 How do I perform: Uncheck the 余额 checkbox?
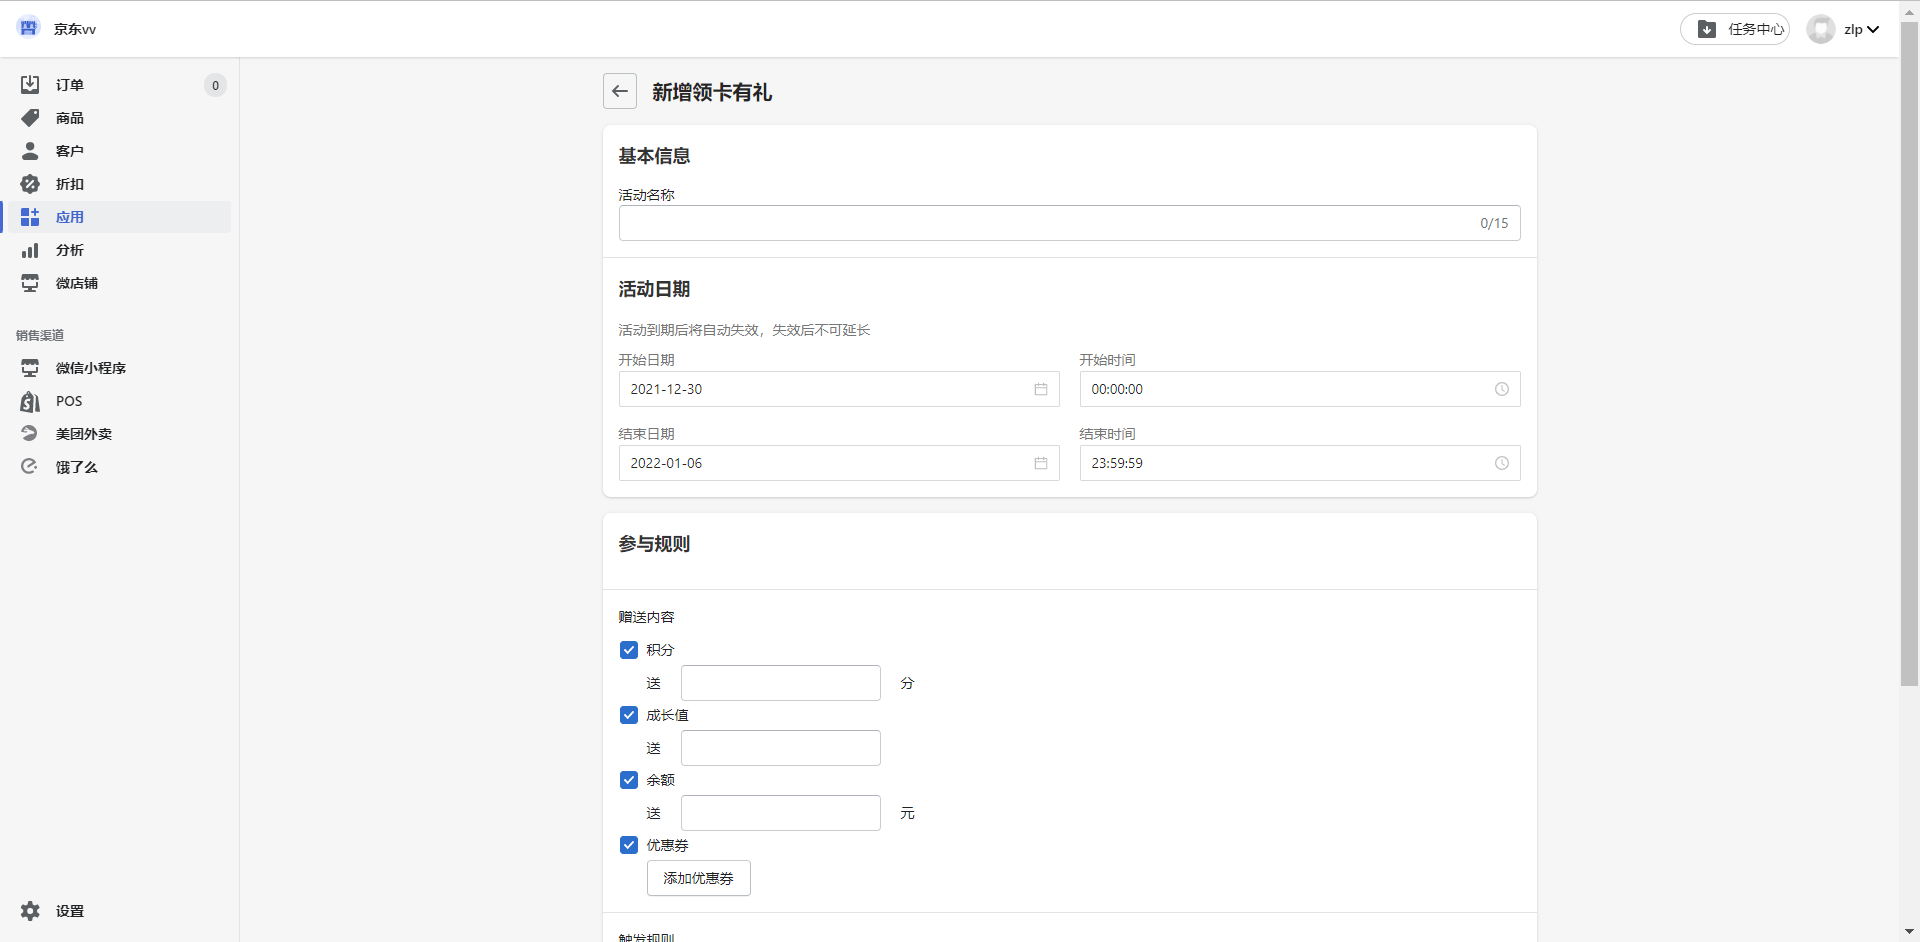tap(629, 780)
